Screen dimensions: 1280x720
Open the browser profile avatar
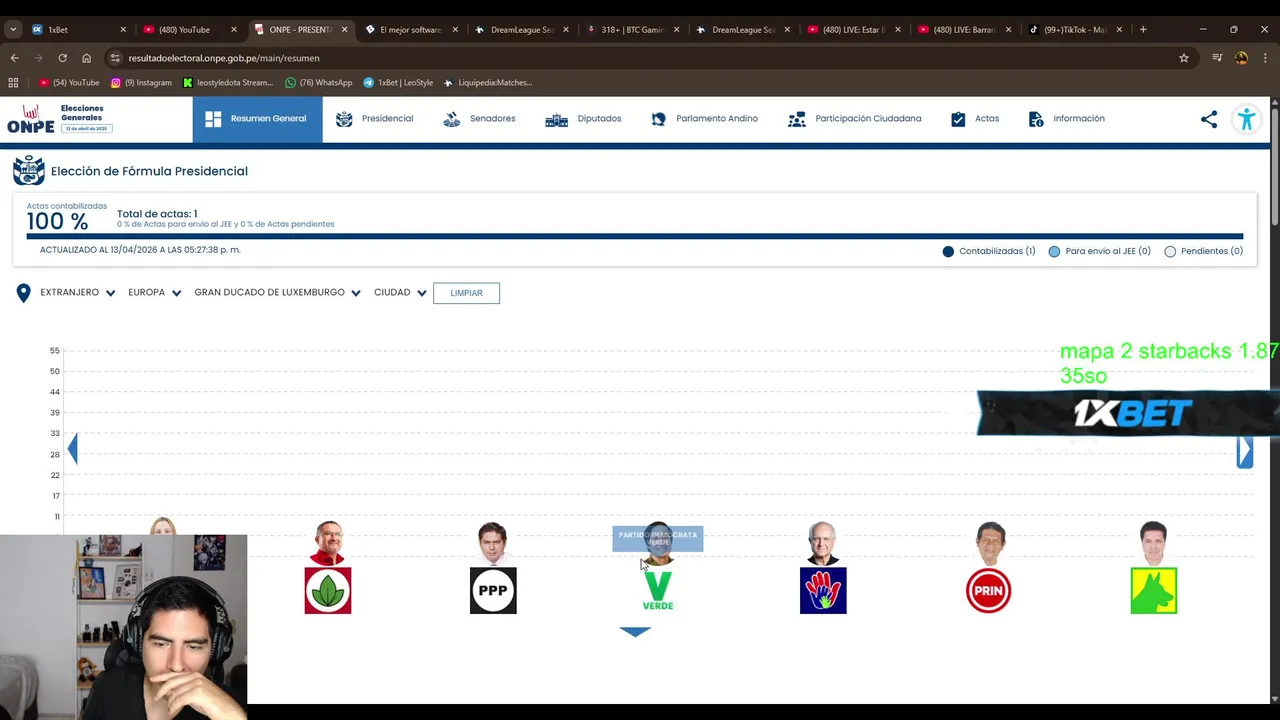point(1241,58)
